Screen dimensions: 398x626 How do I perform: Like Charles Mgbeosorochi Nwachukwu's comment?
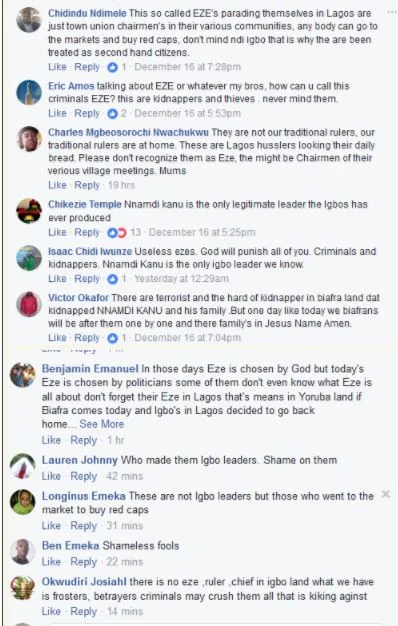(x=57, y=185)
